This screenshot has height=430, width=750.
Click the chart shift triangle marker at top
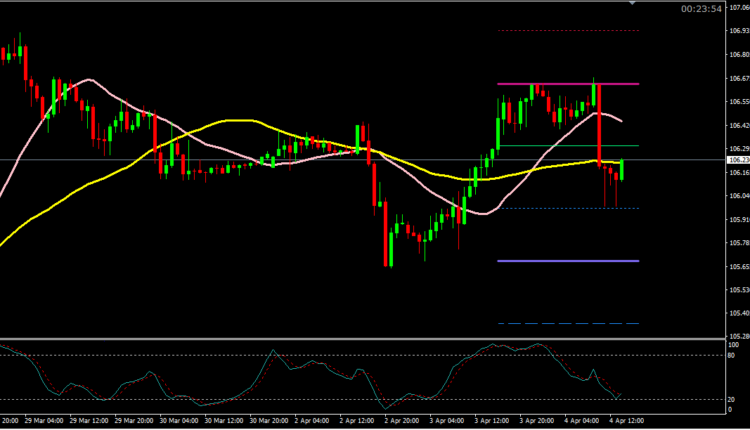[630, 3]
